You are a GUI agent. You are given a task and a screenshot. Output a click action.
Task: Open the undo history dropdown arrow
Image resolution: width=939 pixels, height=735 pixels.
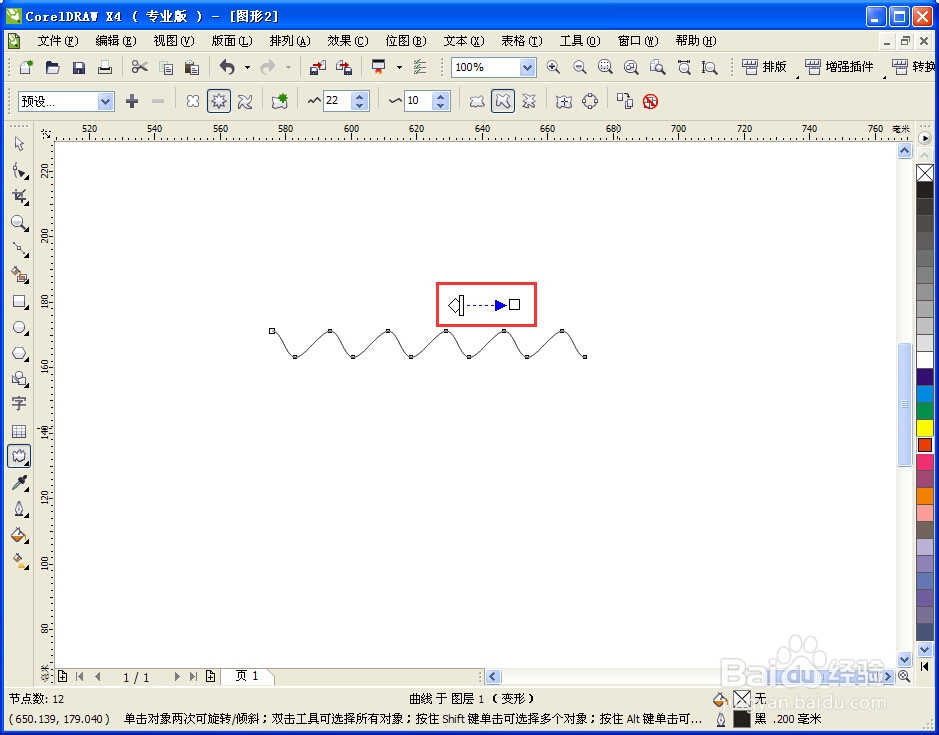pyautogui.click(x=247, y=68)
